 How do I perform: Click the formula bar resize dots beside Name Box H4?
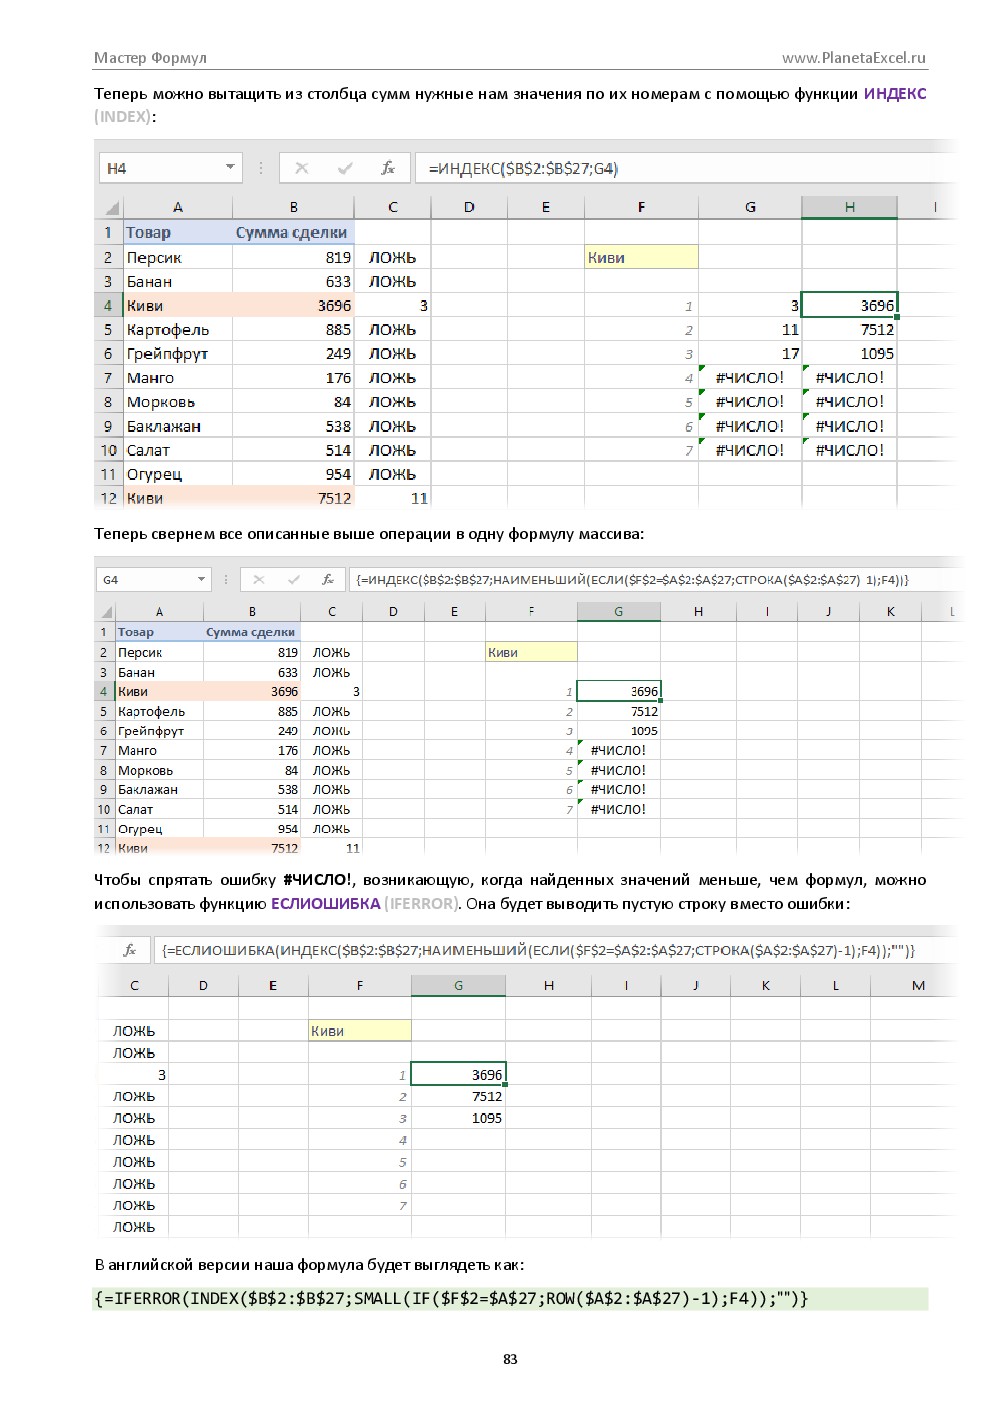click(261, 168)
